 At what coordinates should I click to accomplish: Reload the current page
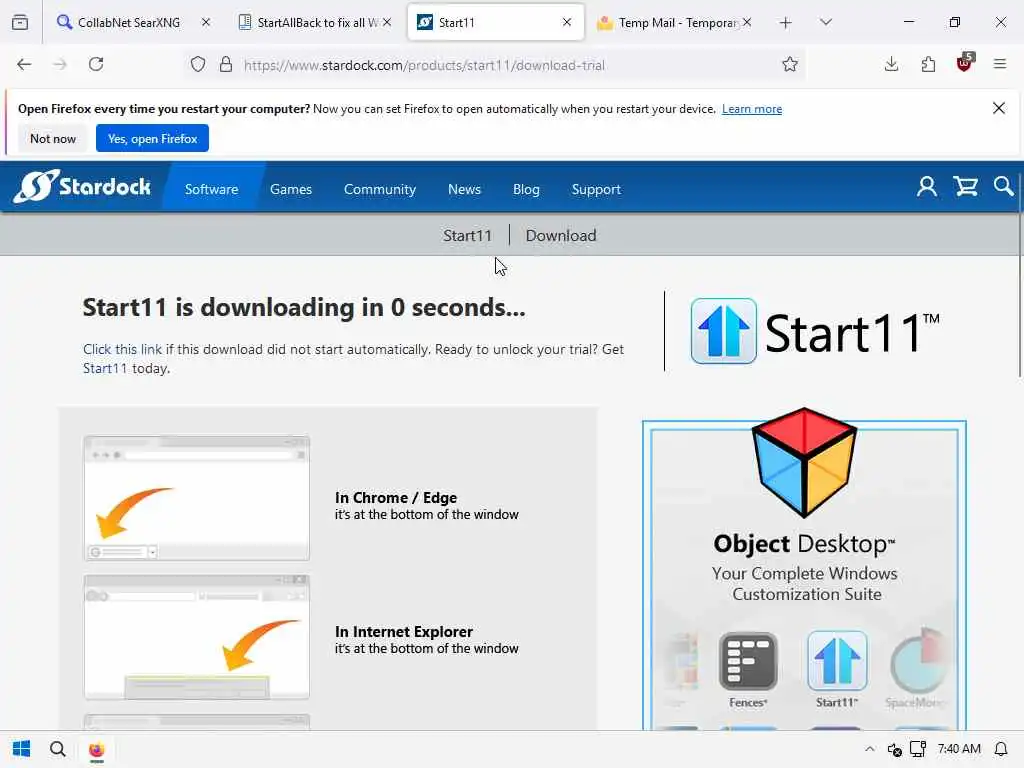(96, 64)
